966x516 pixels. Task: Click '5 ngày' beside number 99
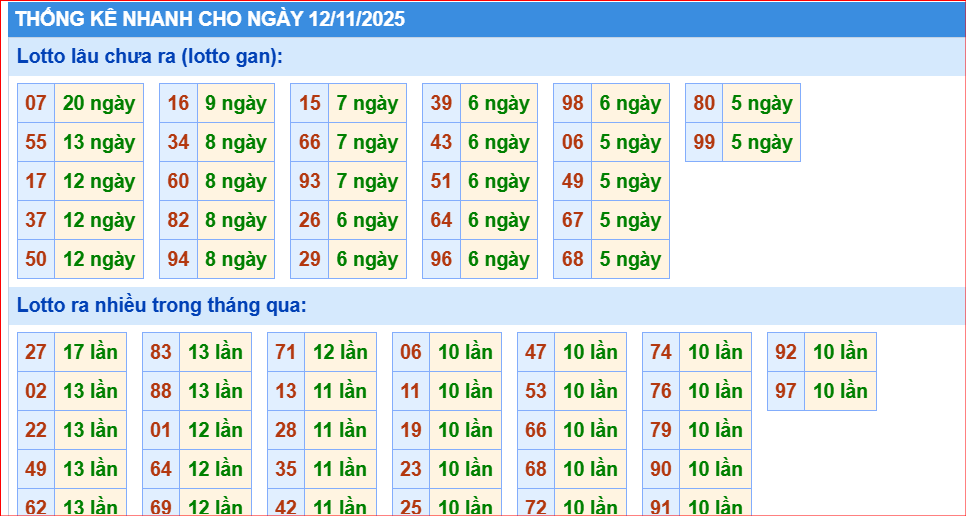coord(761,142)
